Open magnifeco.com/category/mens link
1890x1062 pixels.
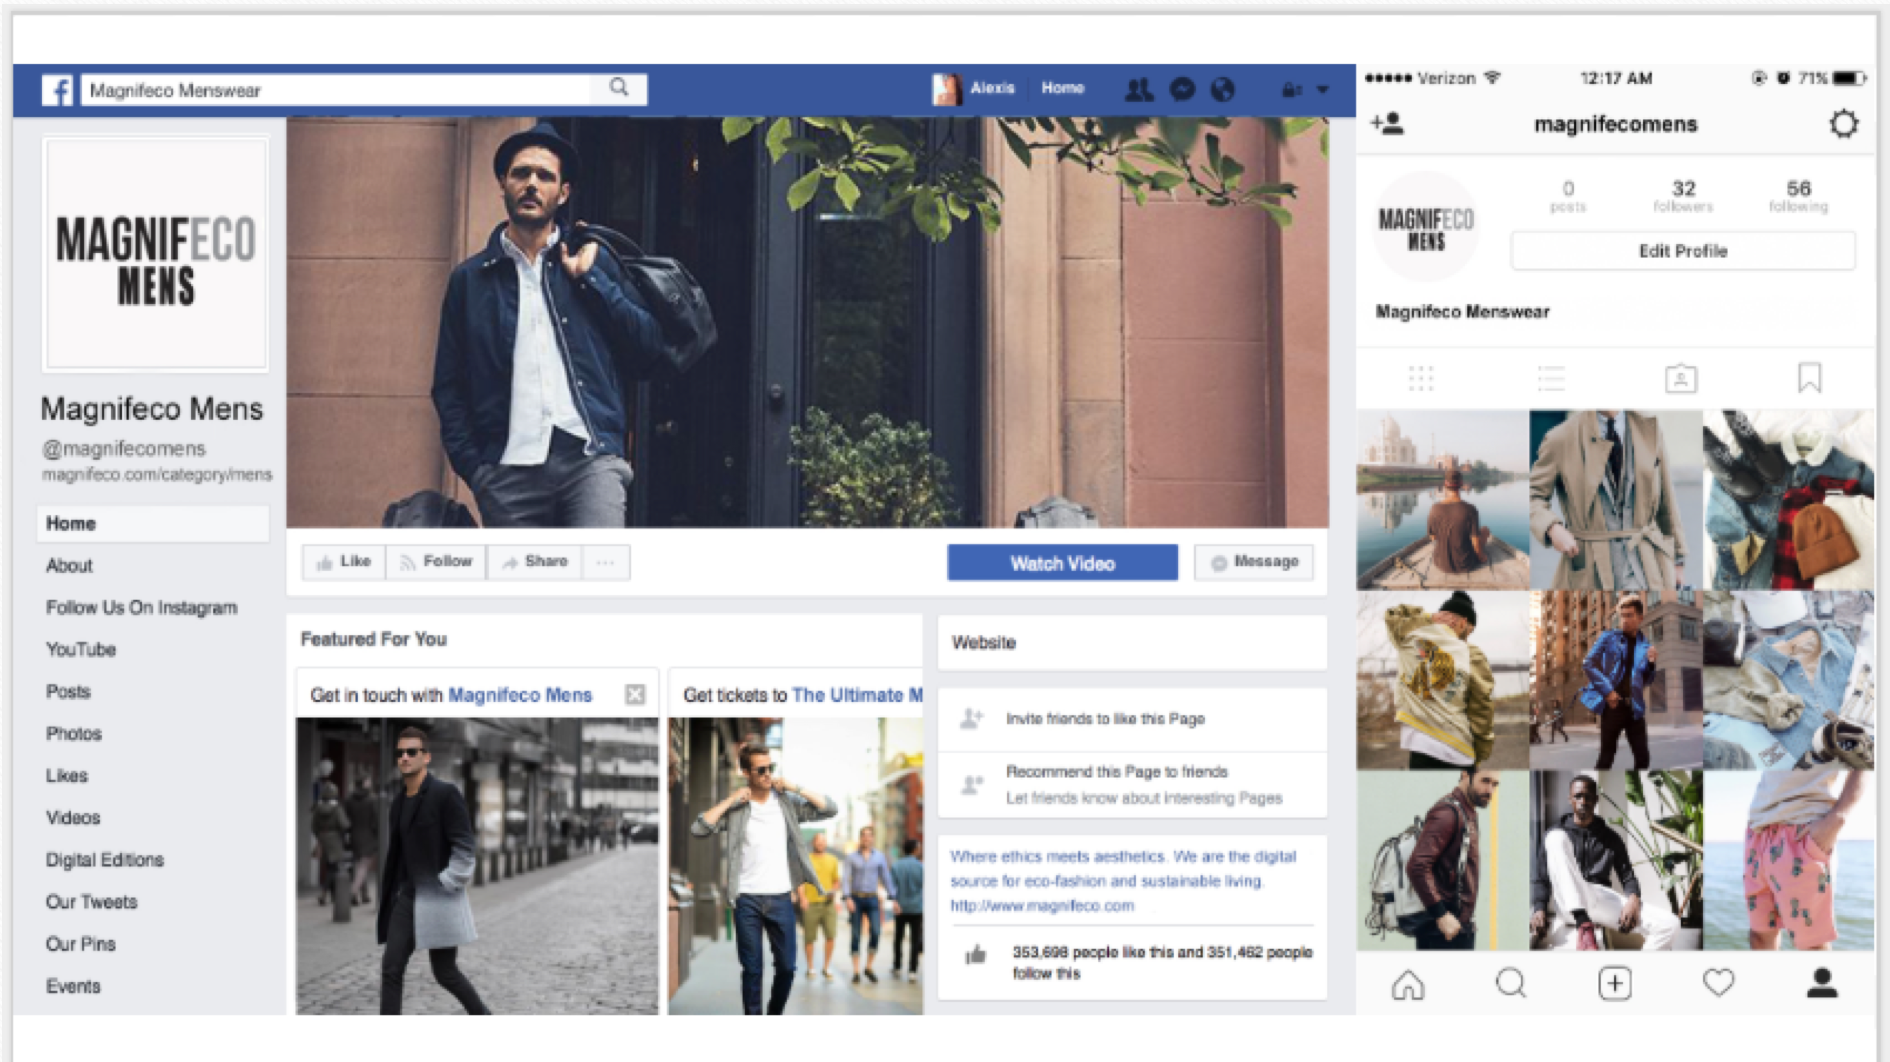(157, 475)
